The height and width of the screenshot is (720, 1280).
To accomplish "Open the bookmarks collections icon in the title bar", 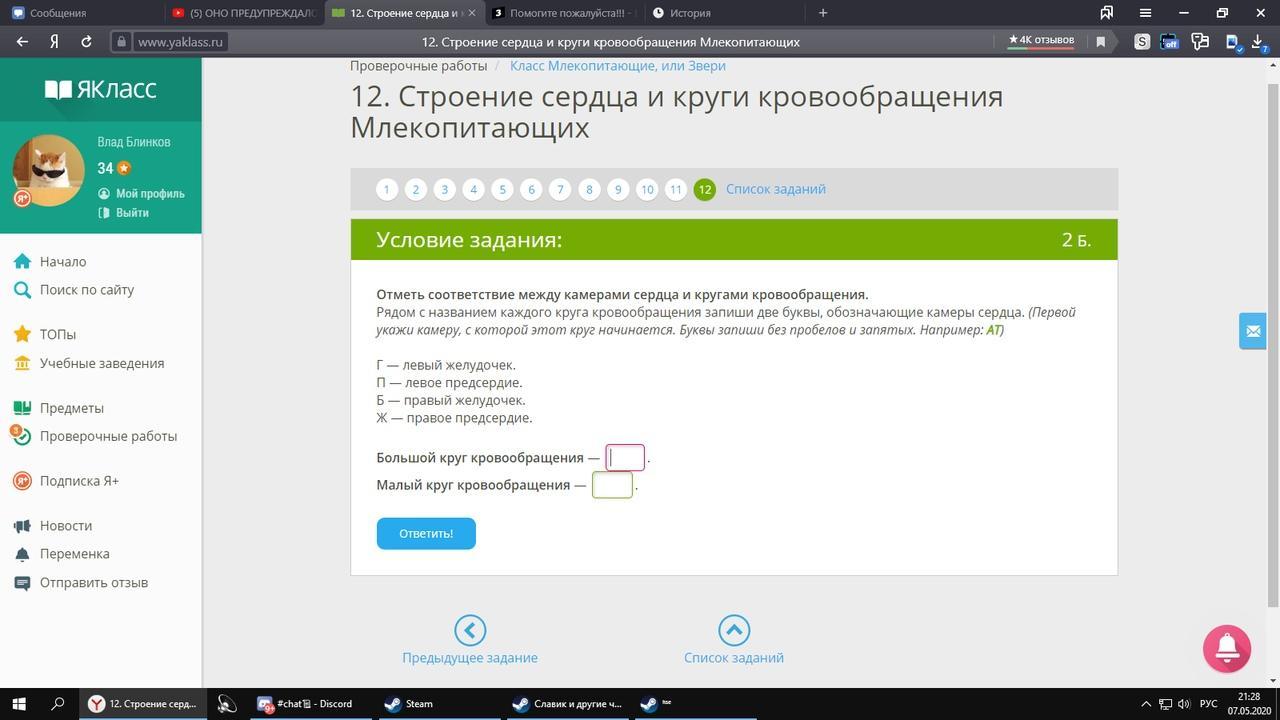I will 1107,13.
